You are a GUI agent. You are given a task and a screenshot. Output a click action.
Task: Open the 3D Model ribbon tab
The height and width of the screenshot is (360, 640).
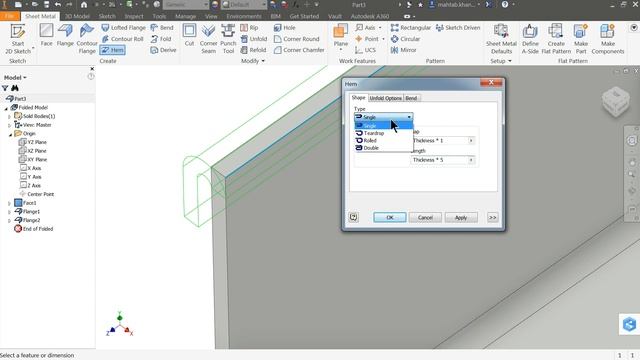click(77, 16)
